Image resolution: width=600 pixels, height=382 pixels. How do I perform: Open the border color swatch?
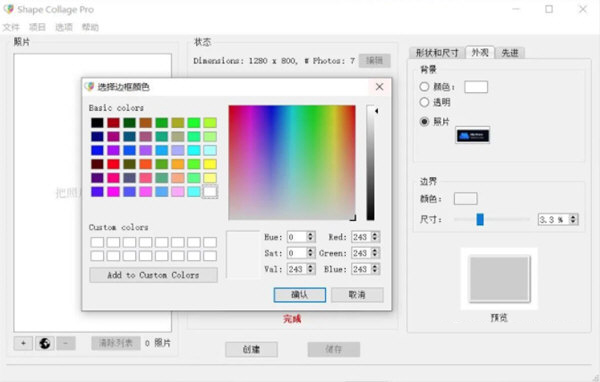coord(465,199)
